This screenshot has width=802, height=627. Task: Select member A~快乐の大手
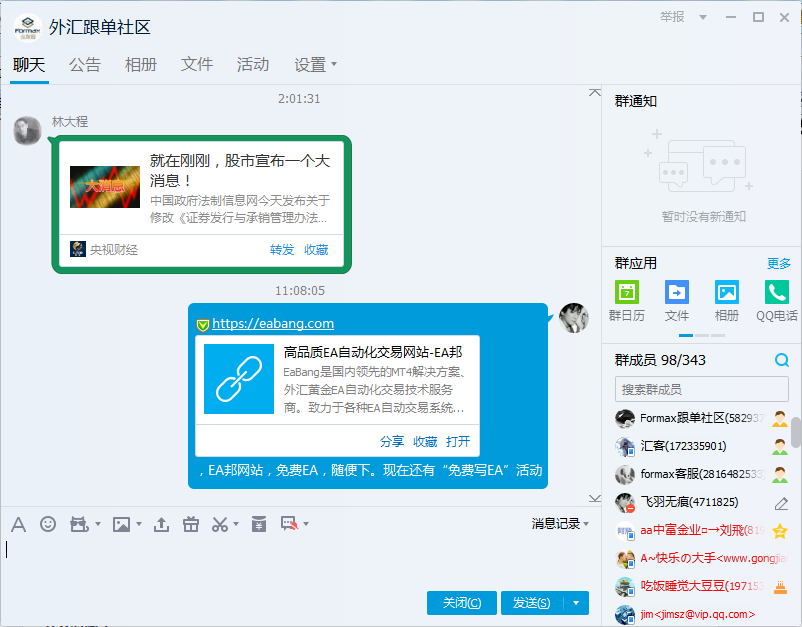coord(701,558)
